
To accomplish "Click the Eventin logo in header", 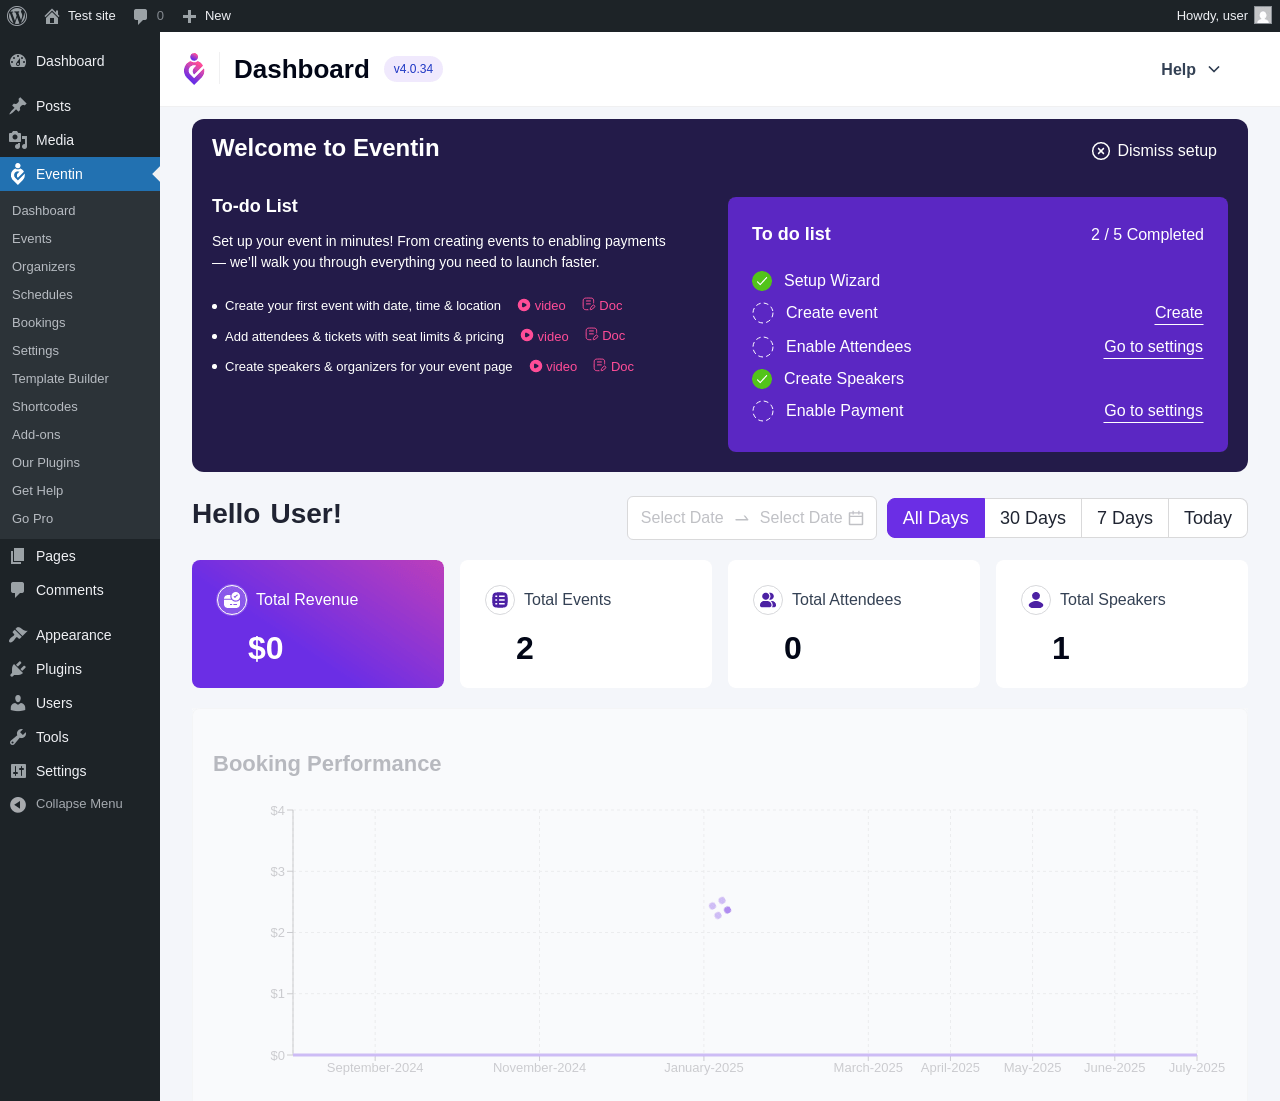I will 194,69.
